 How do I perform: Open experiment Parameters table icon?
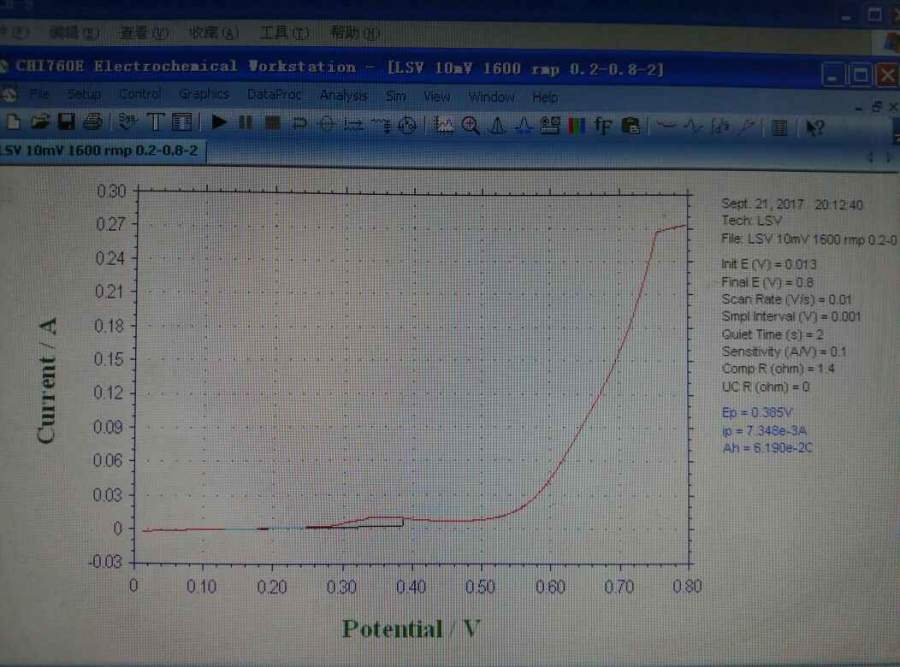[x=182, y=122]
